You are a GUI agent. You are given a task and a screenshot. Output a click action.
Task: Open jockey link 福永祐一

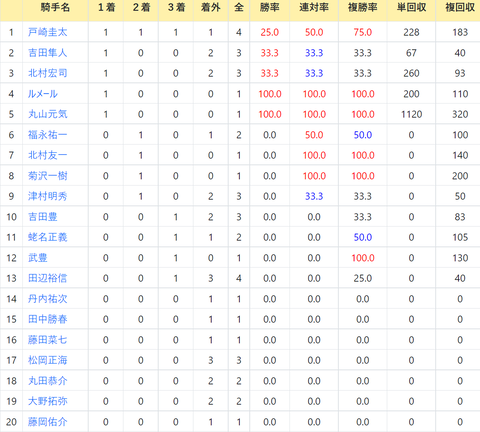(48, 135)
